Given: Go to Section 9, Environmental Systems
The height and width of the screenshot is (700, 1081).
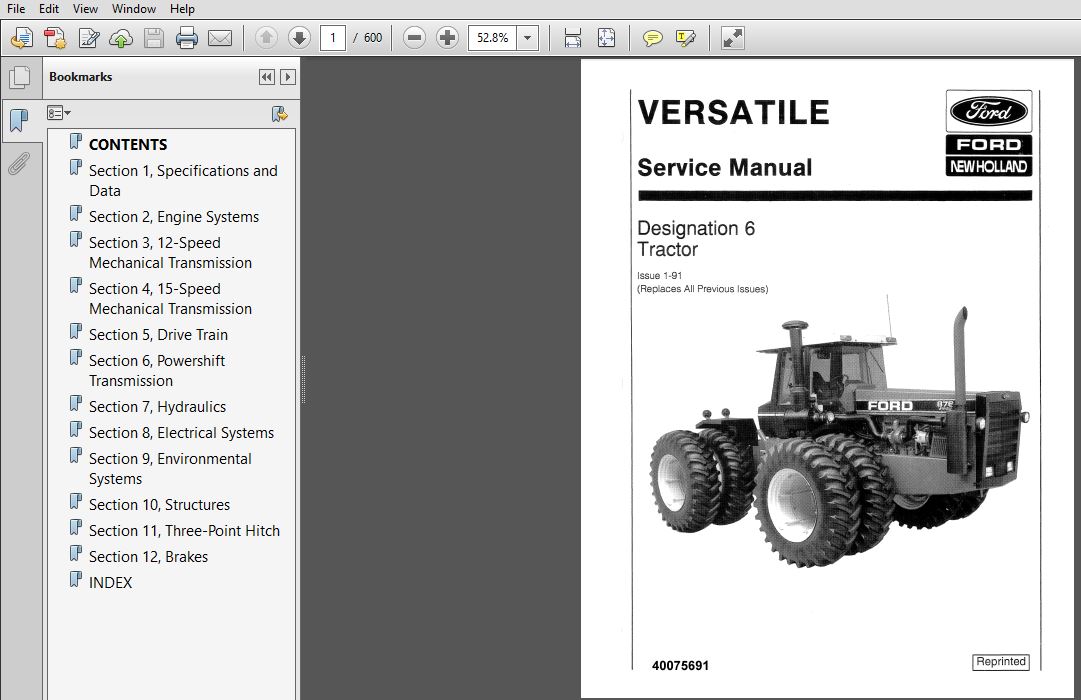Looking at the screenshot, I should click(170, 469).
